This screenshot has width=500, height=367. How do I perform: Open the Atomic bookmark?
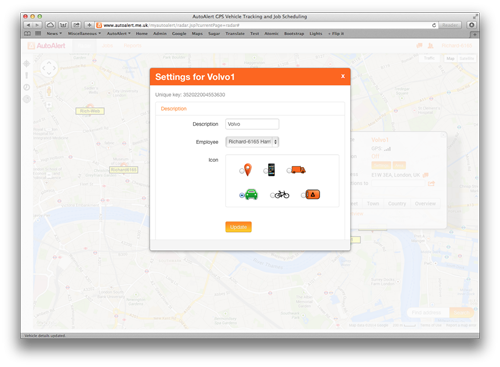tap(272, 34)
